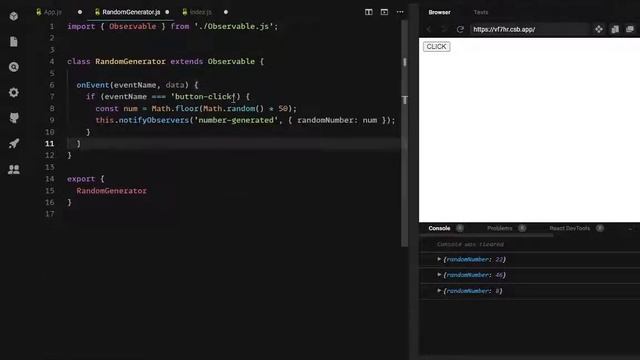Viewport: 640px width, 360px height.
Task: Click the crosshair icon beside the URL
Action: [599, 29]
